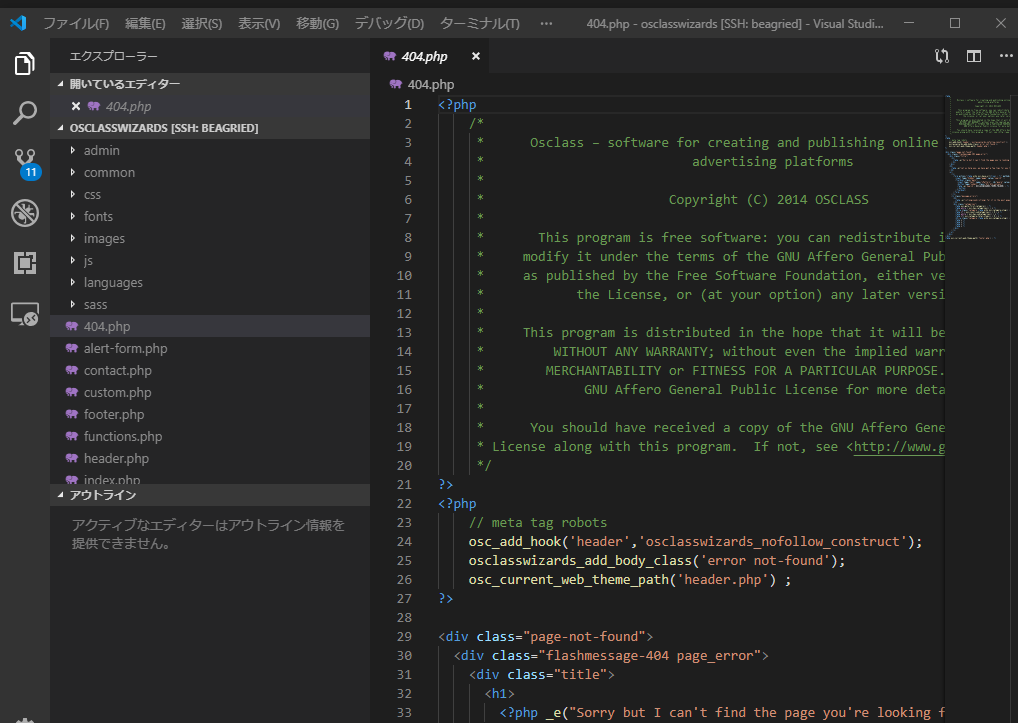The image size is (1018, 723).
Task: Open the ターミナル(T) menu
Action: click(480, 24)
